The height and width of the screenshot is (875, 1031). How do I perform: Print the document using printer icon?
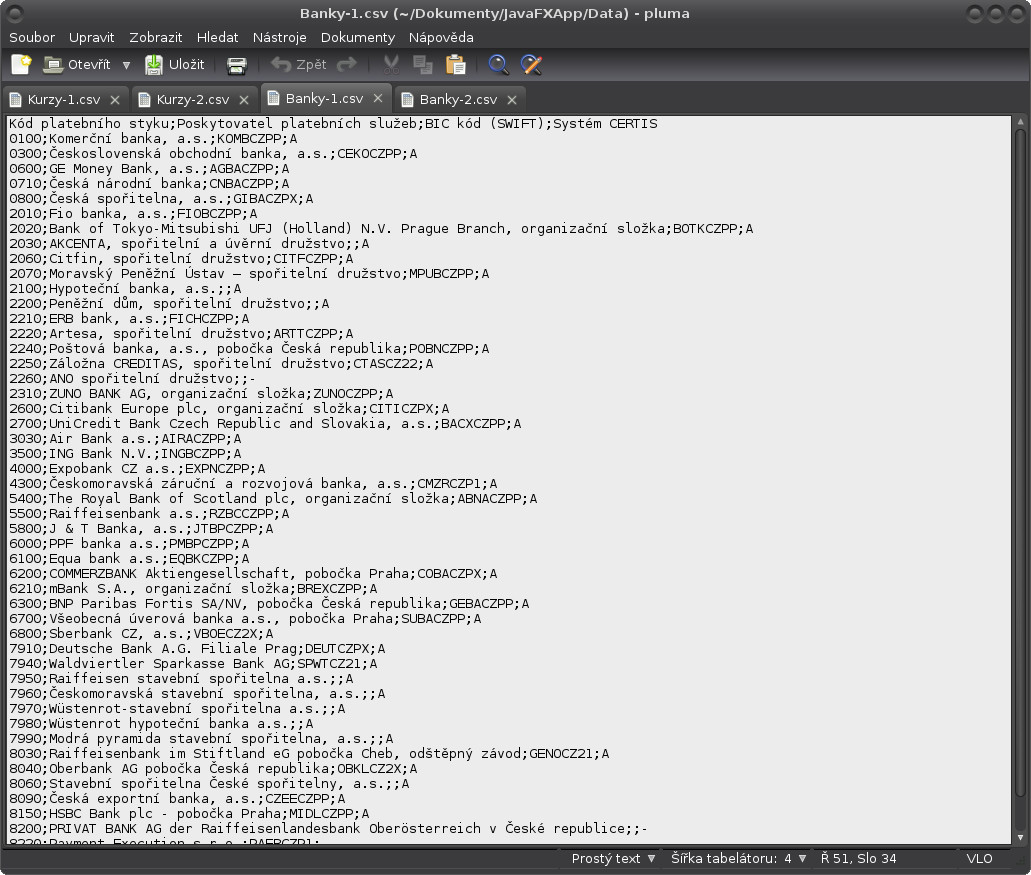point(237,64)
